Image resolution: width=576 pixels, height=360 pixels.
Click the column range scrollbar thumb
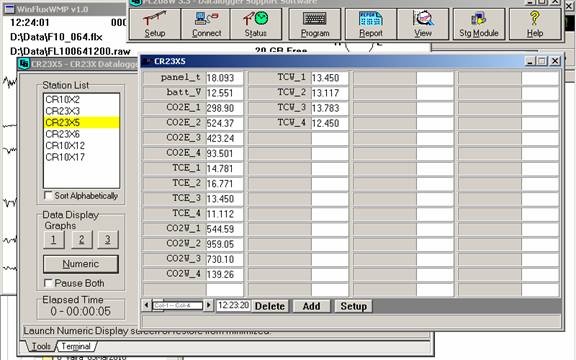177,305
